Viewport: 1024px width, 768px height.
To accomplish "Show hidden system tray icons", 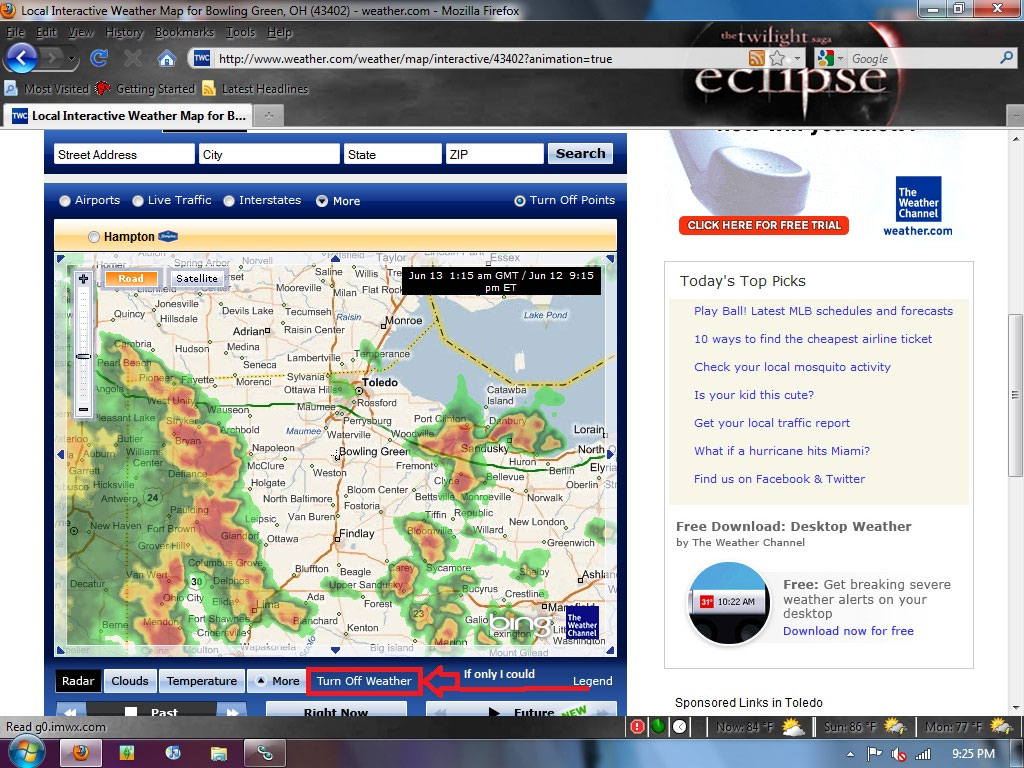I will click(852, 755).
